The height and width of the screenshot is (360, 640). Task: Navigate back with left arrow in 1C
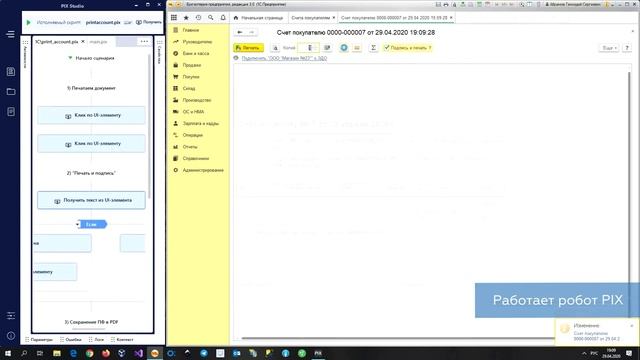coord(240,32)
